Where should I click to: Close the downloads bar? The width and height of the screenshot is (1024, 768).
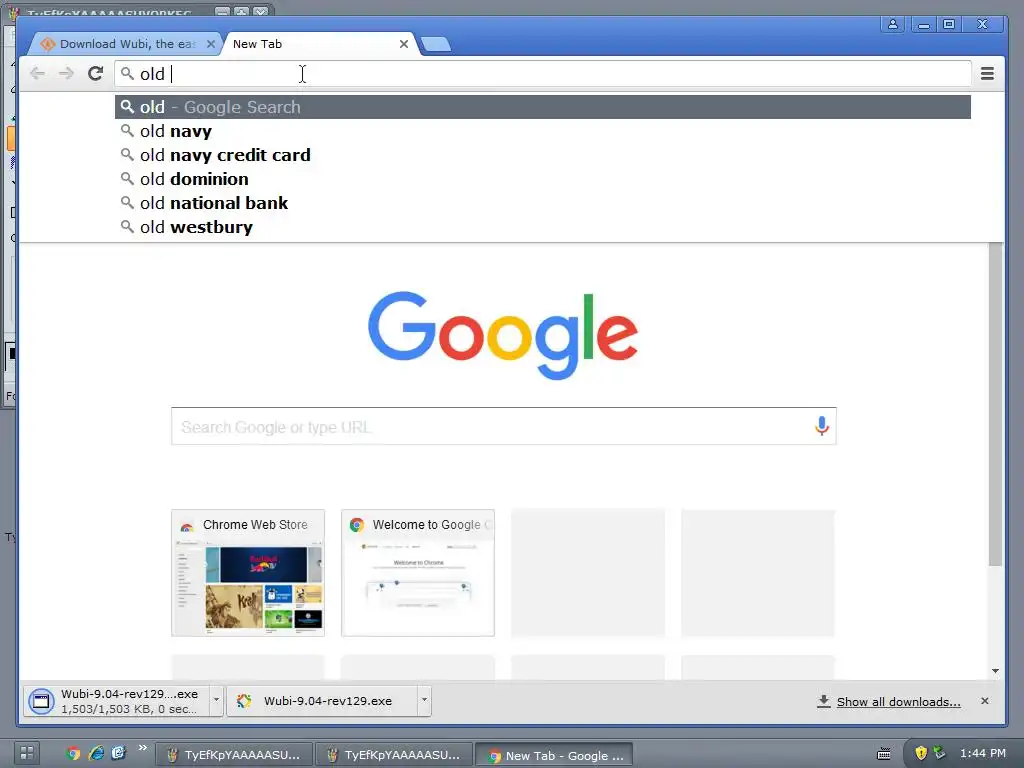985,701
